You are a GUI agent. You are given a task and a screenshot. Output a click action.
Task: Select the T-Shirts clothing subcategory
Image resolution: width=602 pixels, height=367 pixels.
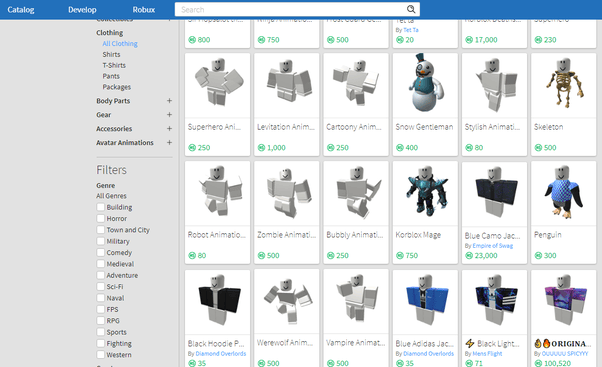(114, 65)
